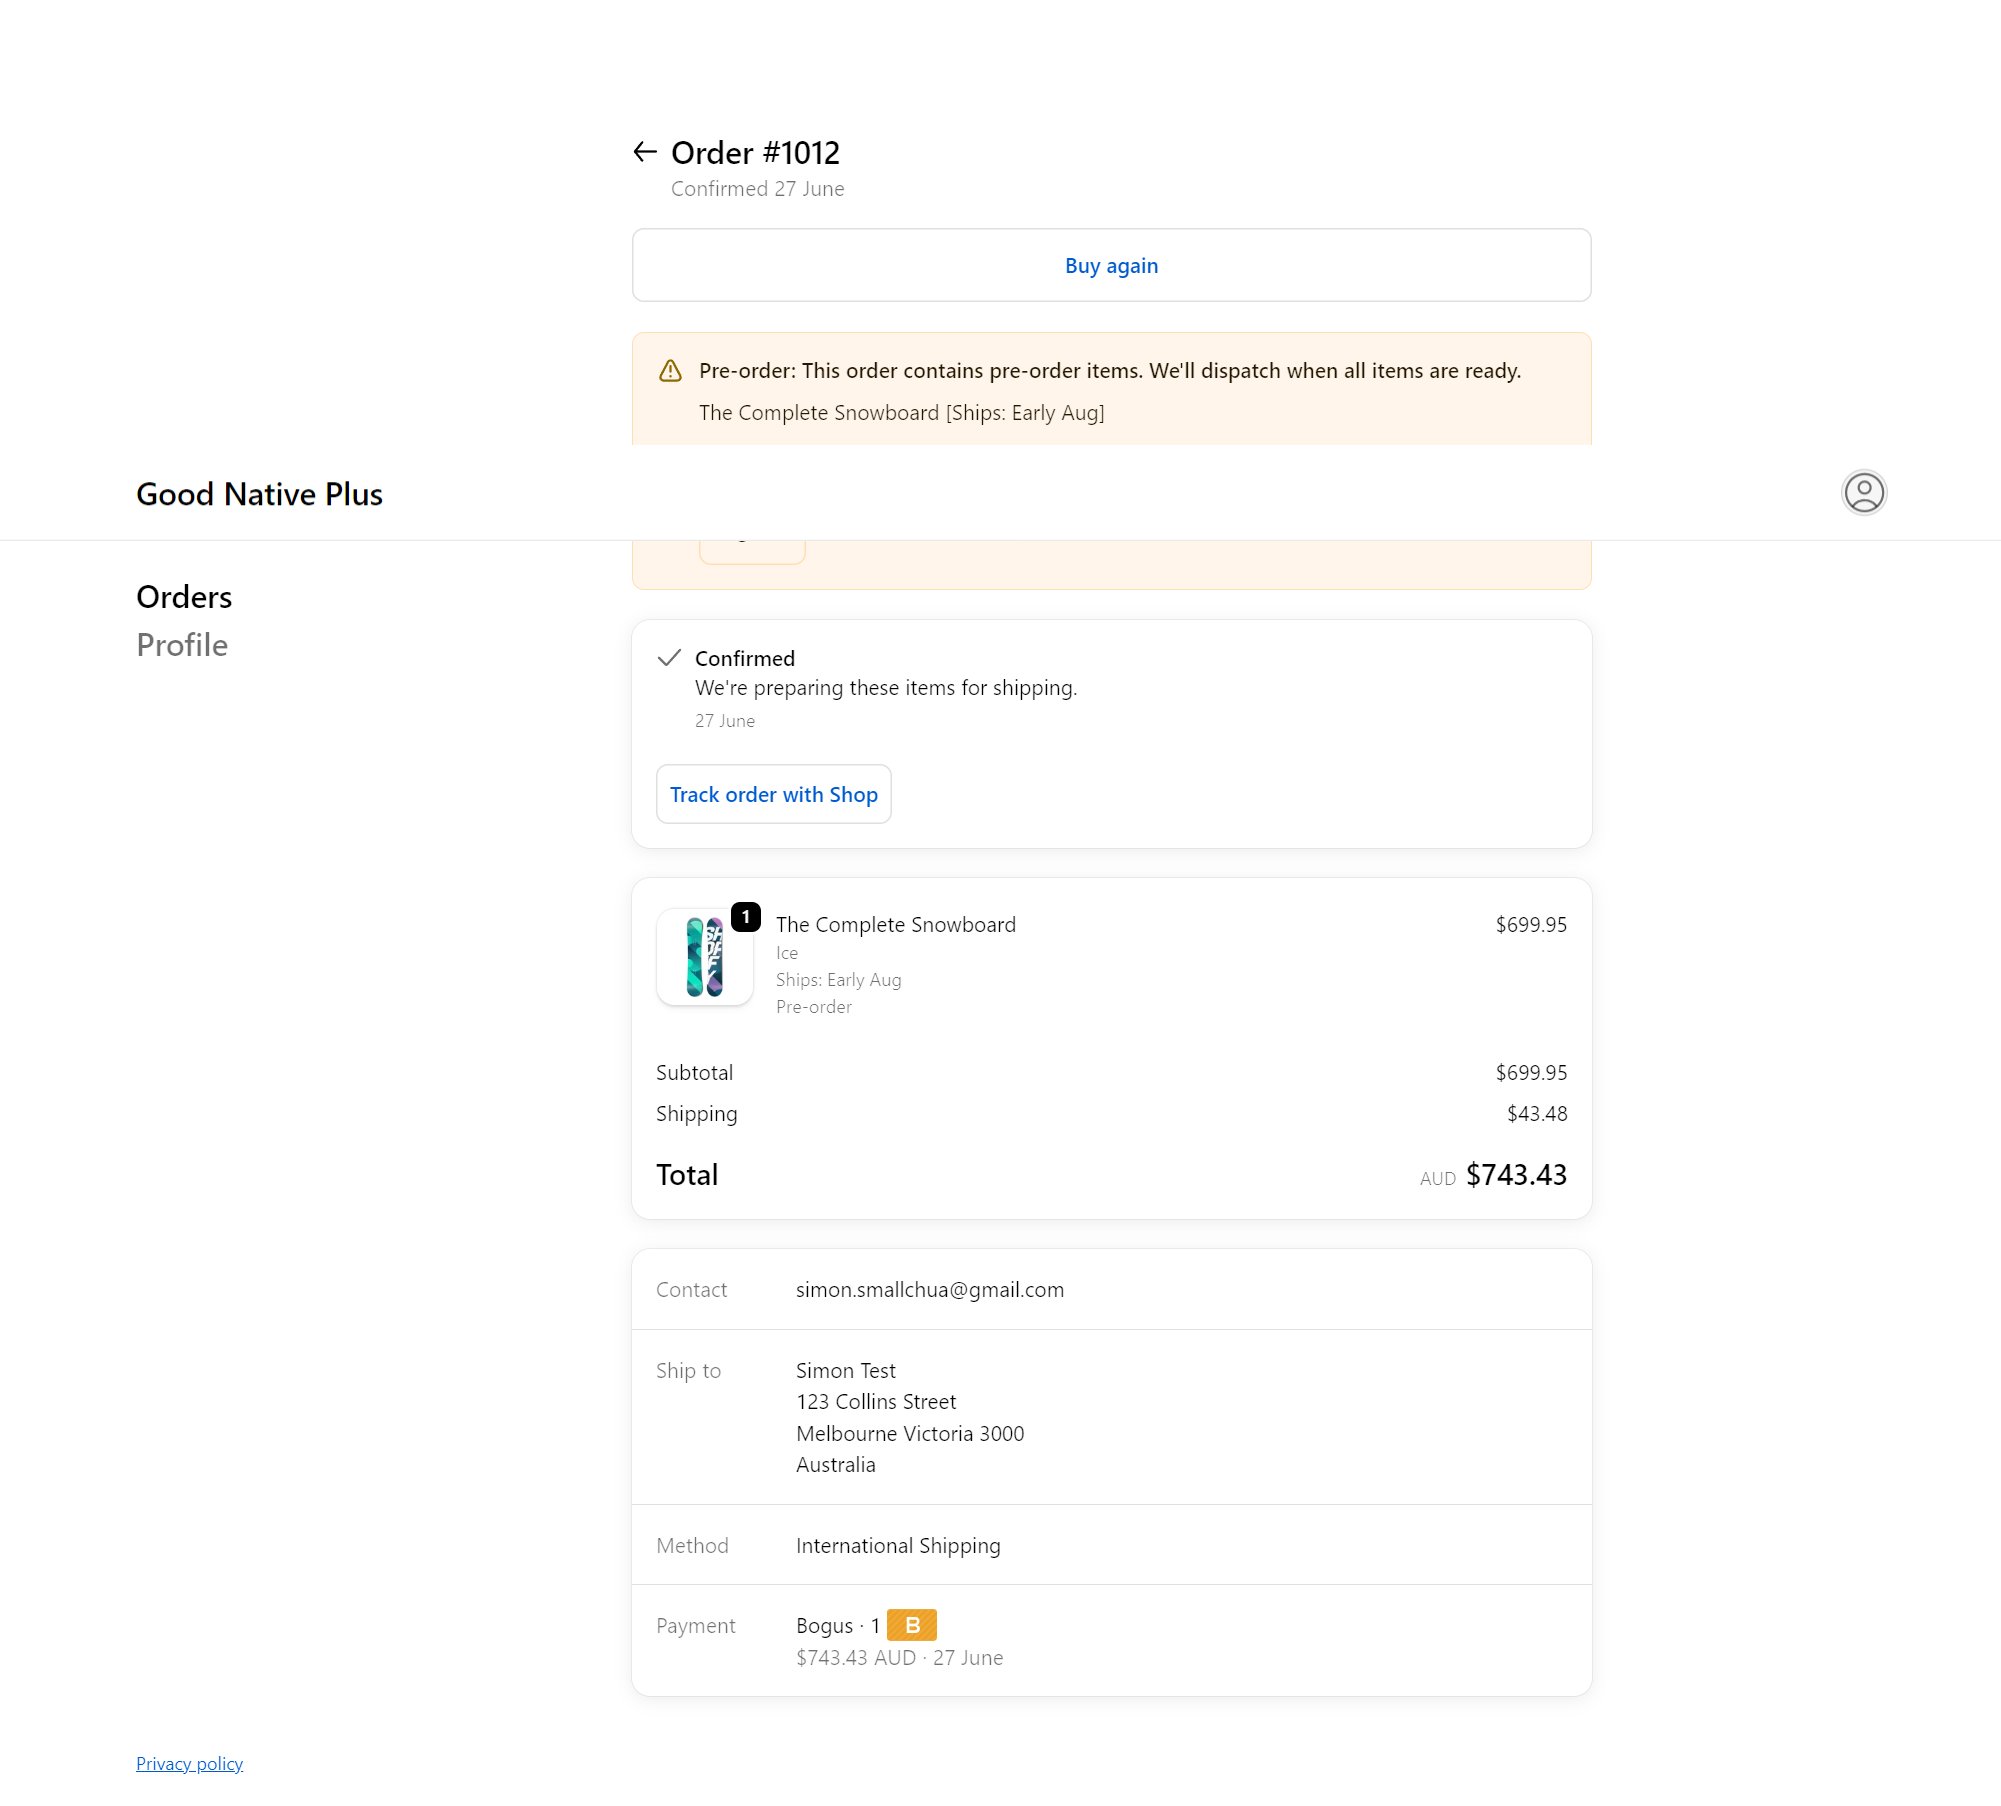This screenshot has width=2001, height=1806.
Task: Click the 'International Shipping' method text
Action: (x=898, y=1546)
